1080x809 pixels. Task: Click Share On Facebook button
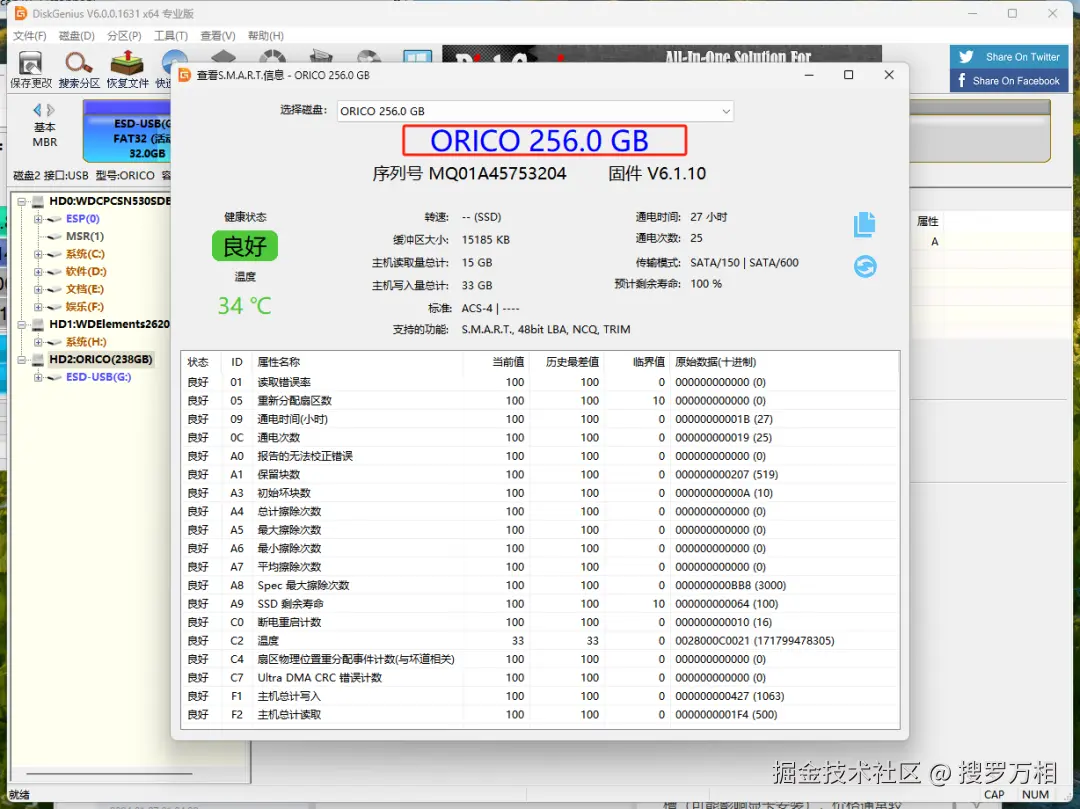1009,81
